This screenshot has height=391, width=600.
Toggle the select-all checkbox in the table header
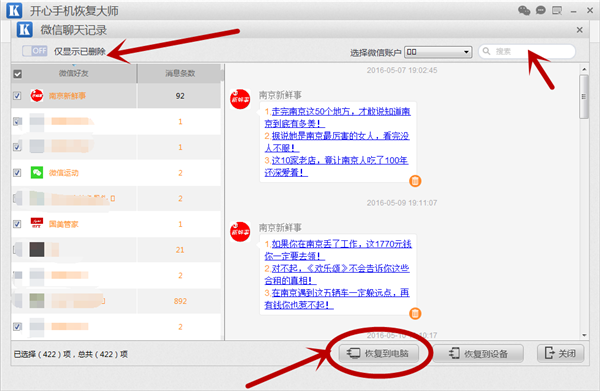[18, 73]
